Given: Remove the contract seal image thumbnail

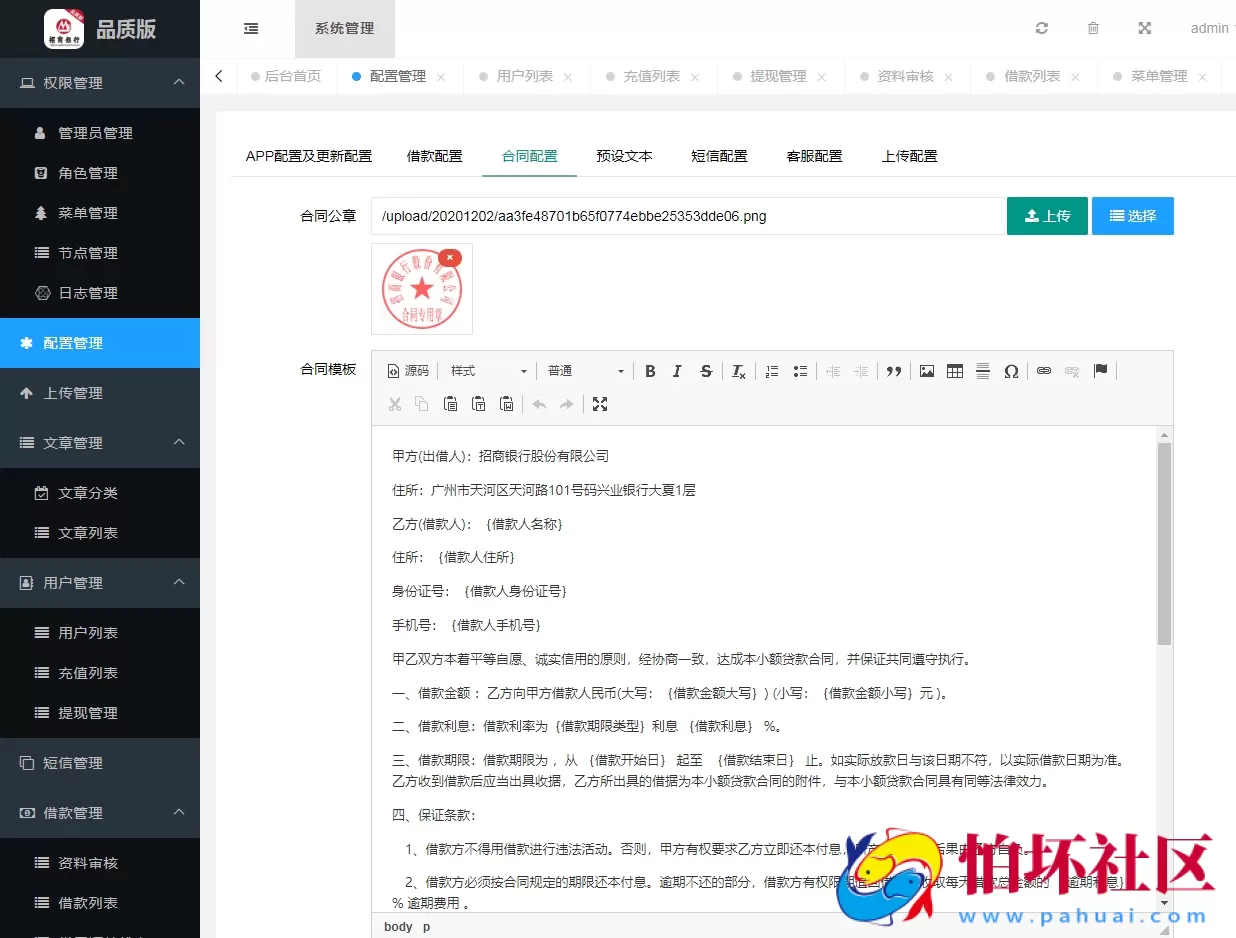Looking at the screenshot, I should pyautogui.click(x=450, y=256).
